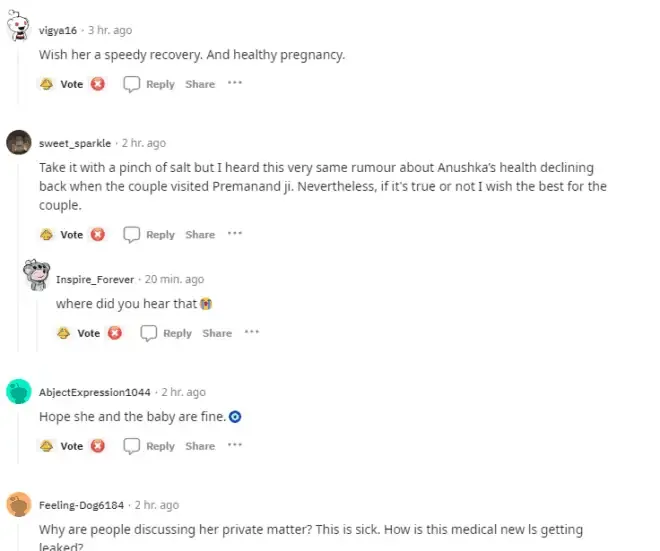Downvote Inspire_Forever's reply

point(115,333)
